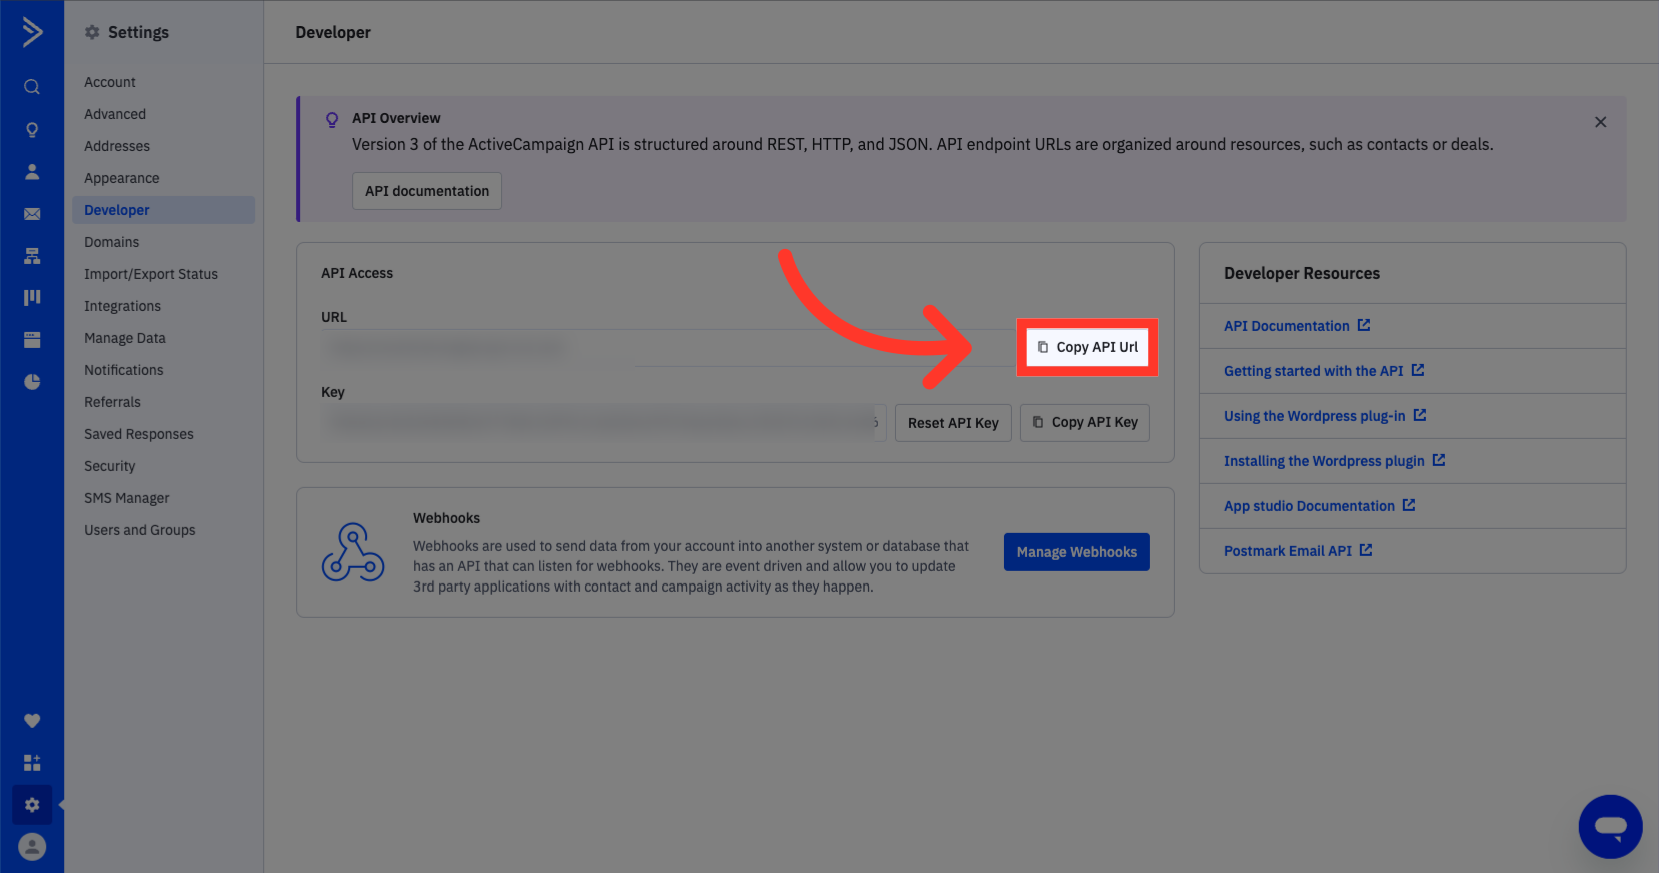The width and height of the screenshot is (1659, 873).
Task: Open Security settings
Action: tap(110, 466)
